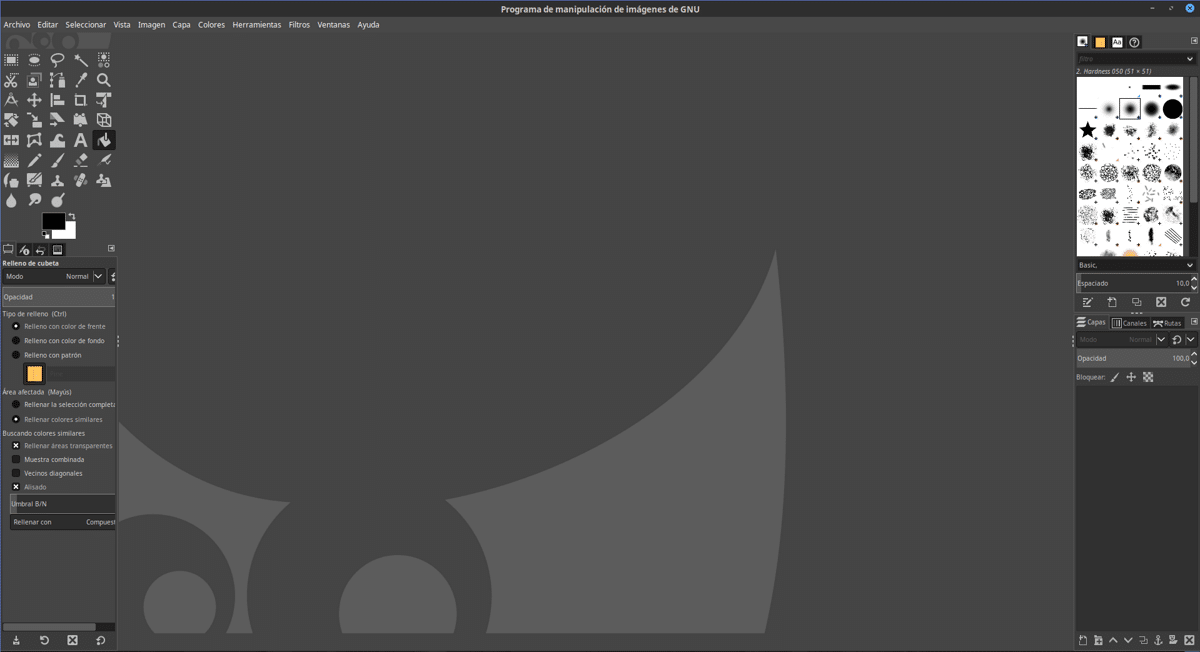Select the Eraser tool
The width and height of the screenshot is (1200, 652).
[x=81, y=160]
